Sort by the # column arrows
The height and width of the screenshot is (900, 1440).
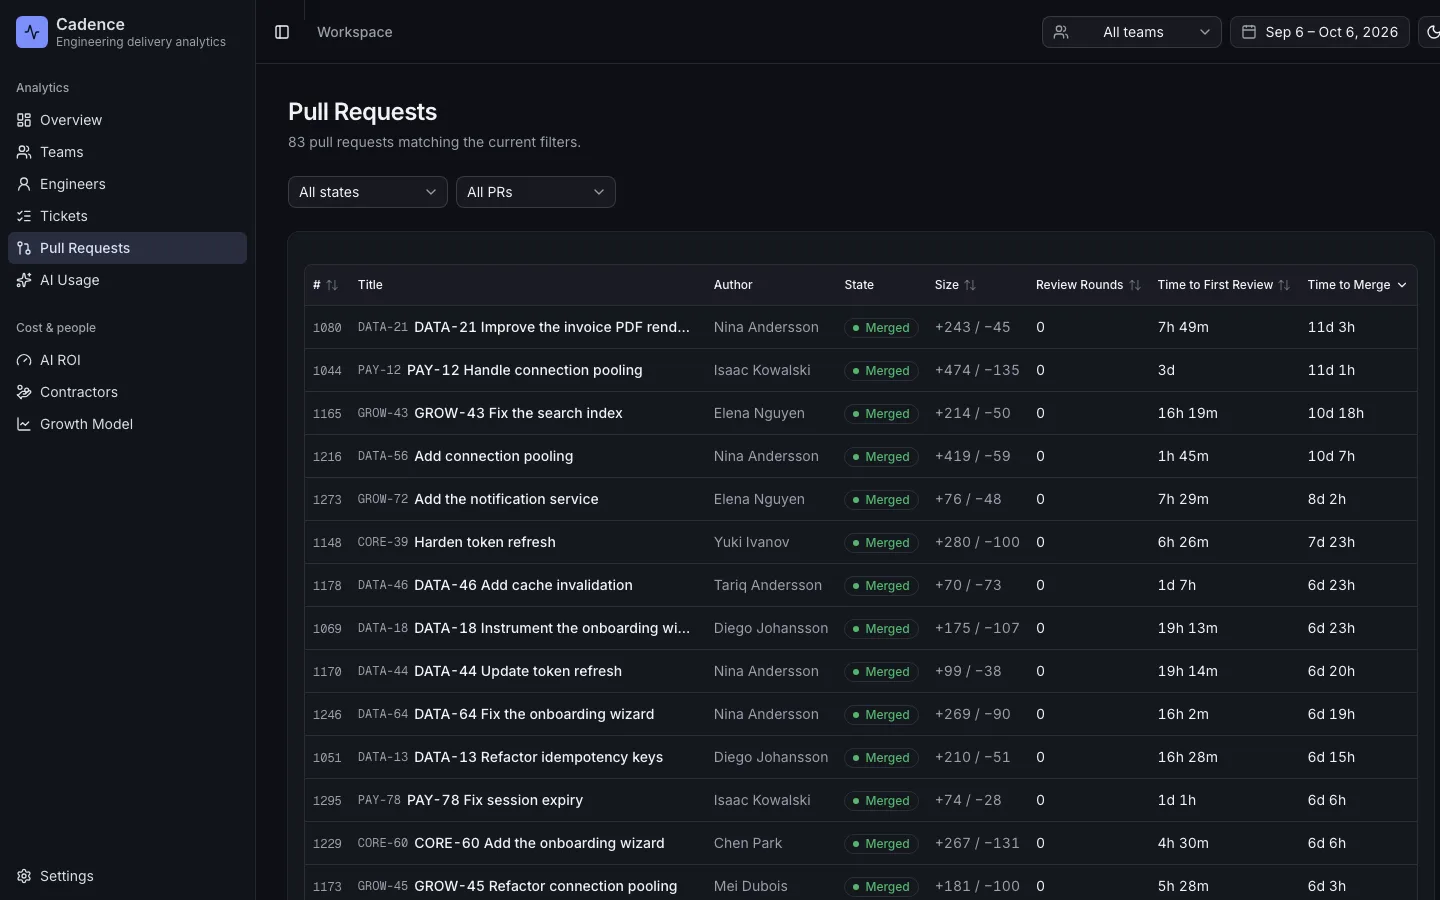tap(332, 285)
